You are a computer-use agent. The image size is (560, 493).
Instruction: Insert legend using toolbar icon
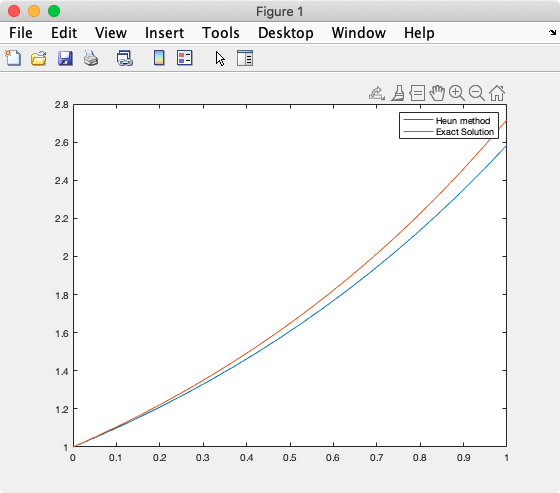(x=185, y=58)
